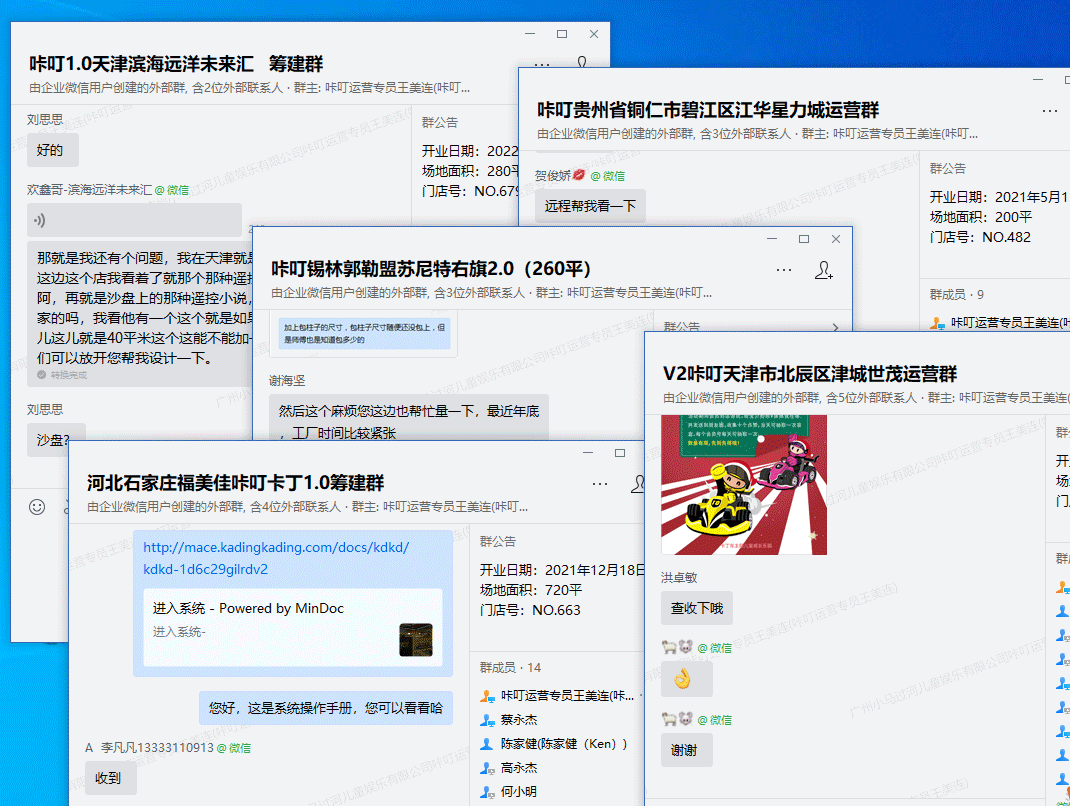Click title V2咔叮天津市北辰区津城世茂运营群
The image size is (1070, 806).
tap(810, 373)
